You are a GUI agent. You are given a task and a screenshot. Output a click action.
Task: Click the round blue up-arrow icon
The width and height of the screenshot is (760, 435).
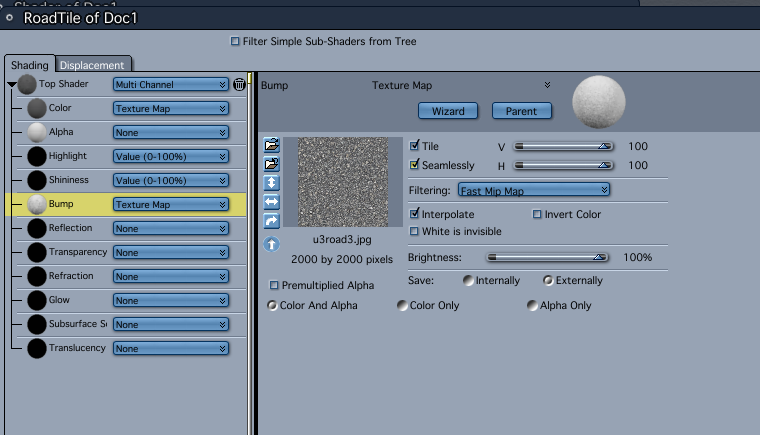(x=271, y=244)
